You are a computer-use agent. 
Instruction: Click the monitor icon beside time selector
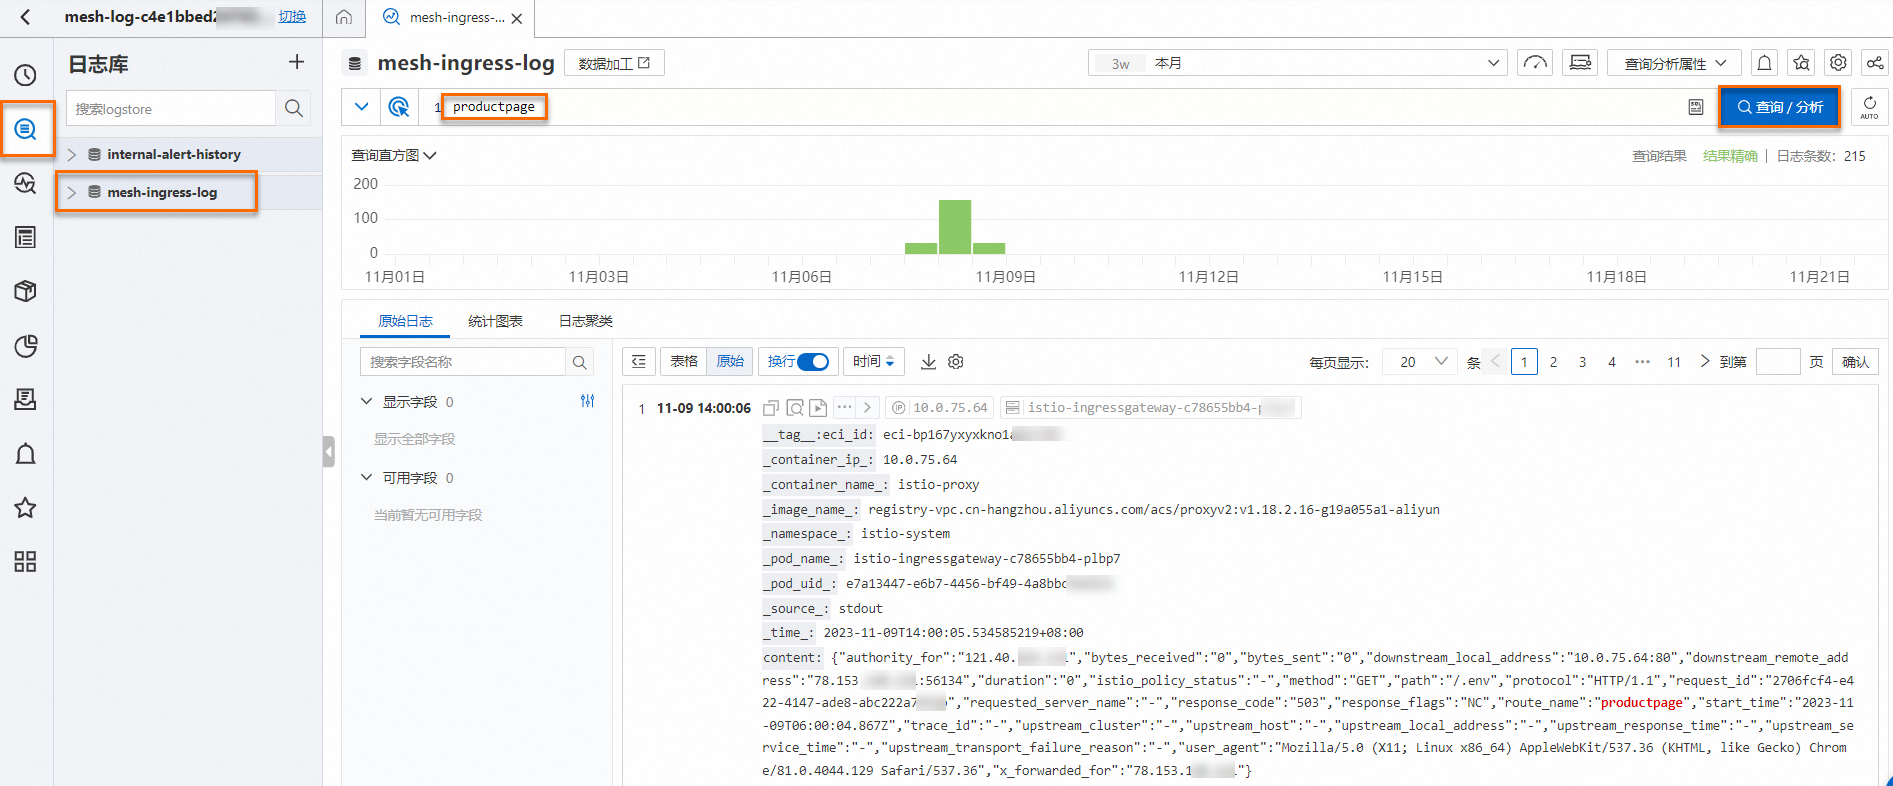pyautogui.click(x=1580, y=63)
